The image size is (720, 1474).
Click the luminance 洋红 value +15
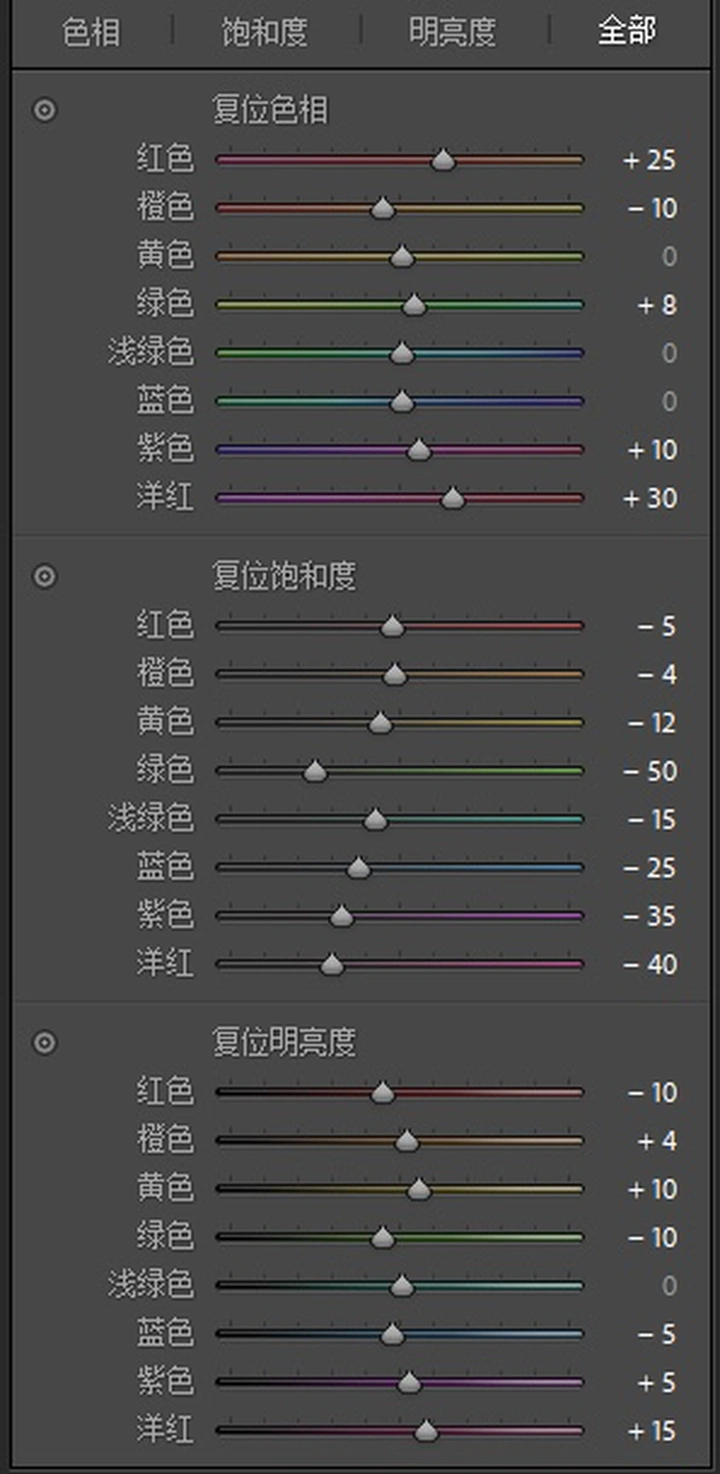tap(651, 1432)
